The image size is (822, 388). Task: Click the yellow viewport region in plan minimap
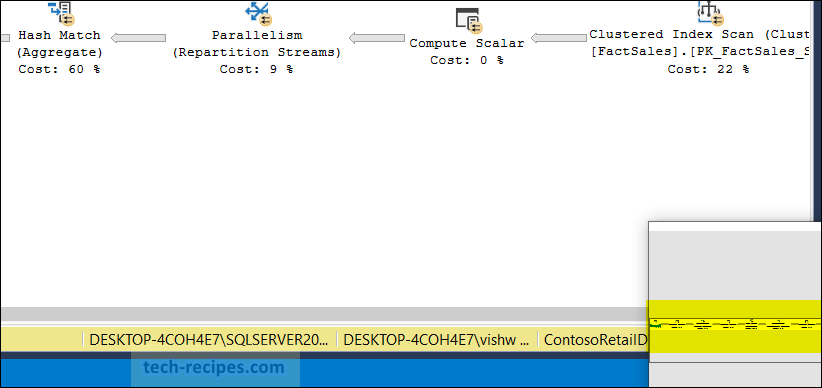point(735,326)
